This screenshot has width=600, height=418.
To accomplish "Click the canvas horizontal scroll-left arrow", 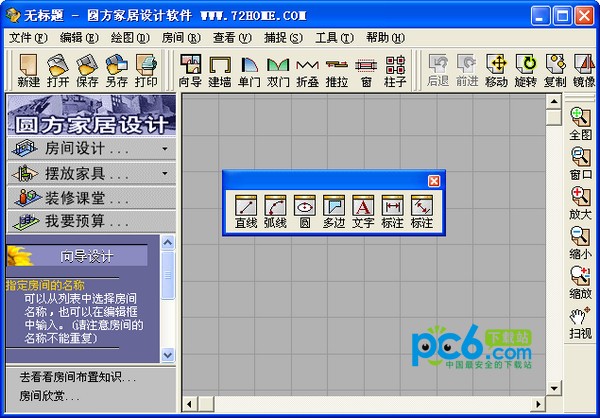I will [189, 404].
